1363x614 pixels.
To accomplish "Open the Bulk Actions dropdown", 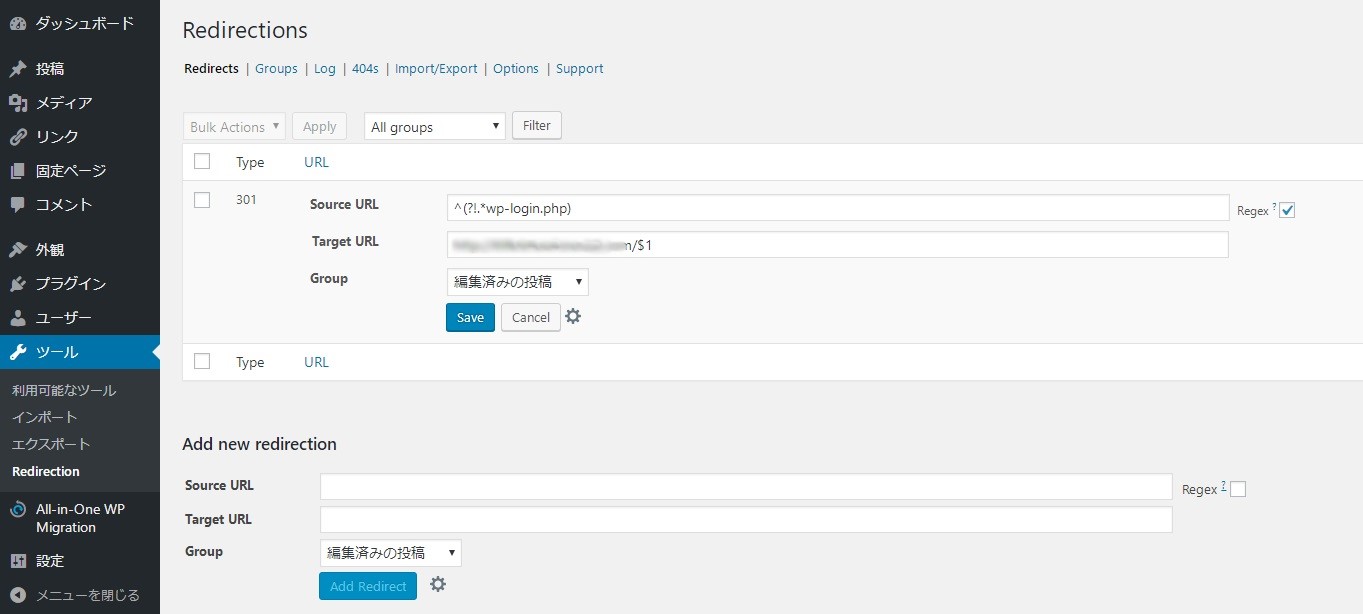I will 234,127.
